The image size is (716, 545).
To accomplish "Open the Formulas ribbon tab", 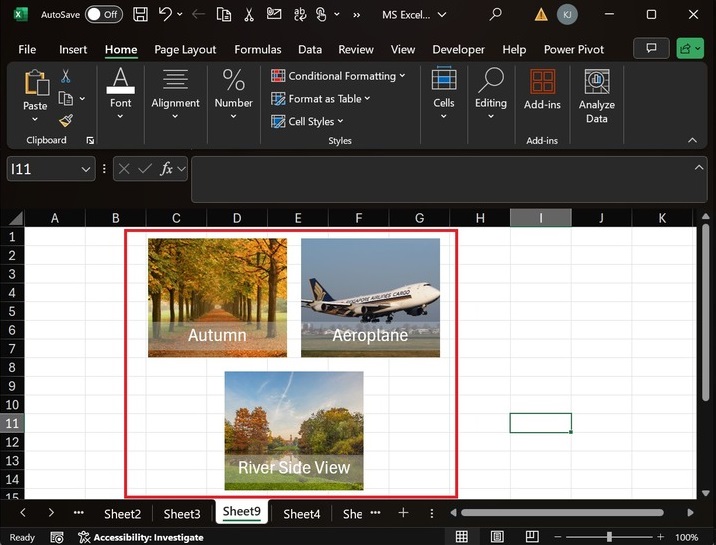I will click(x=258, y=49).
